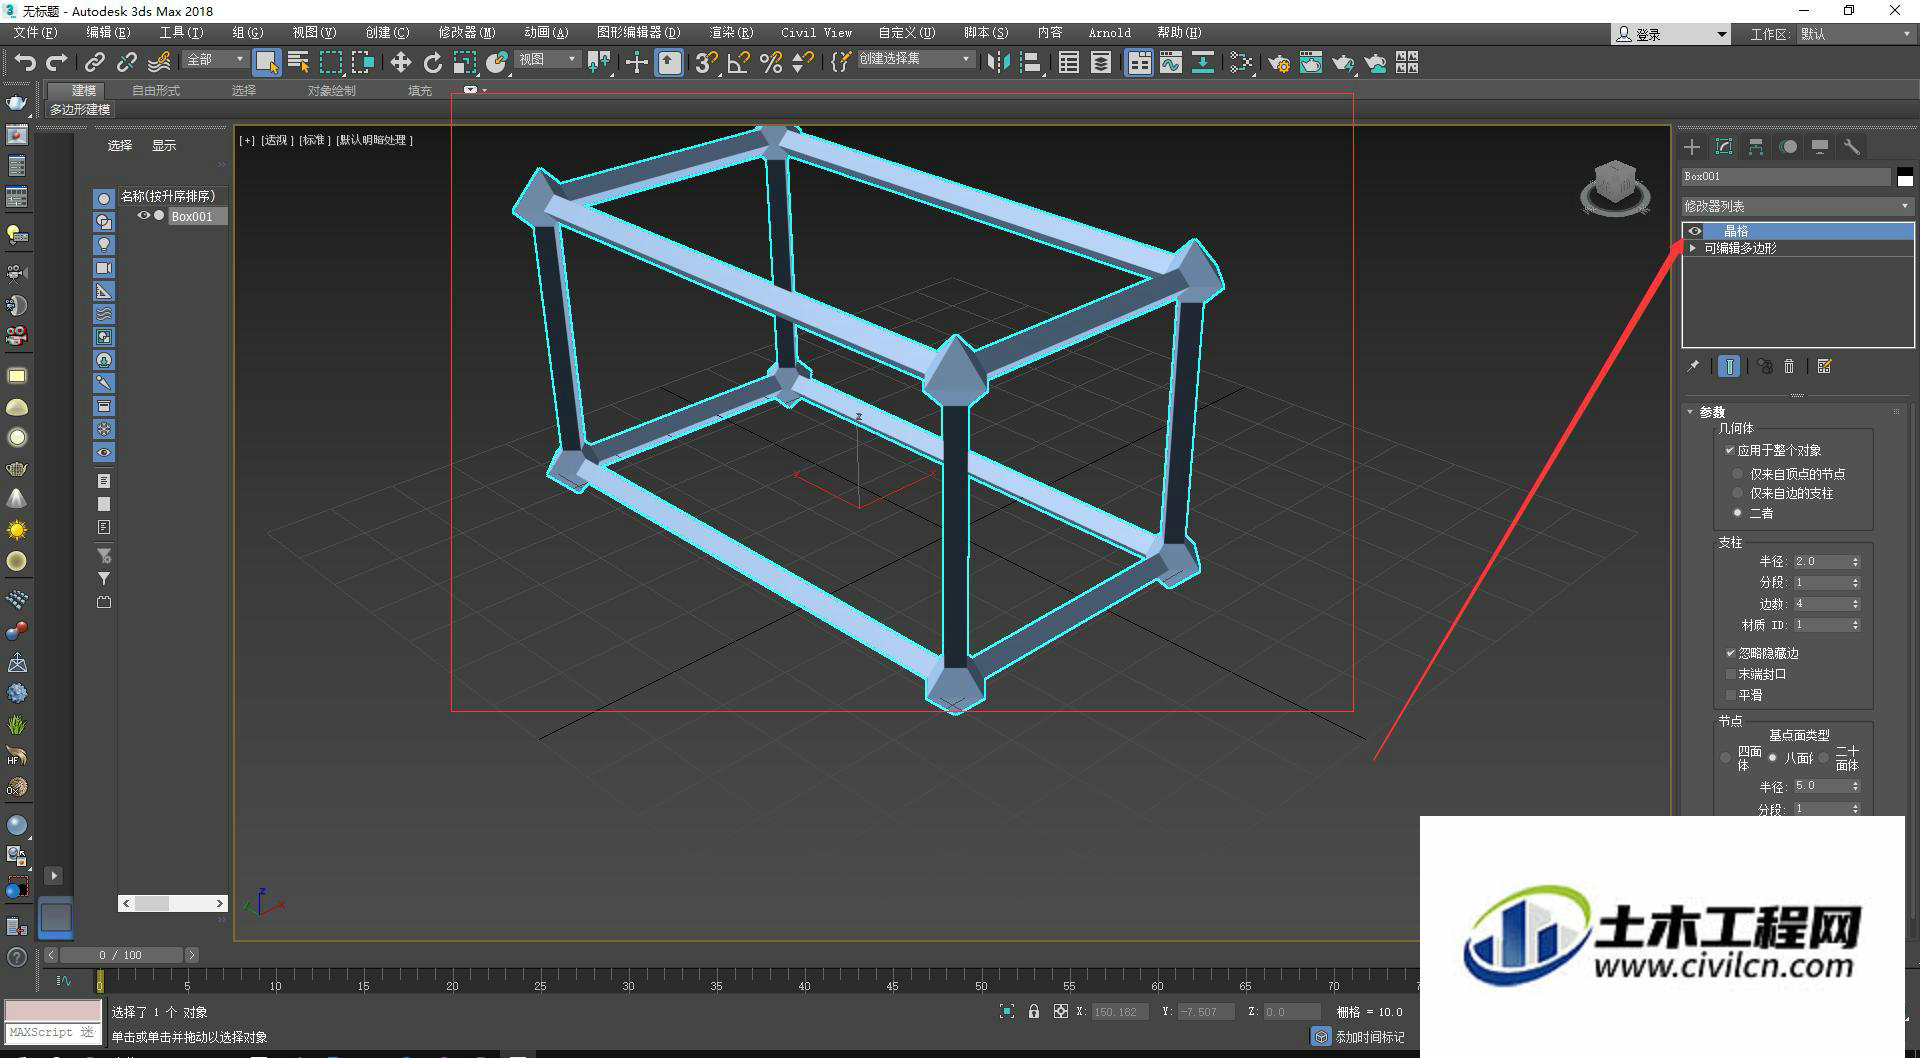The image size is (1920, 1058).
Task: Open Select by Name dialog icon
Action: click(298, 63)
